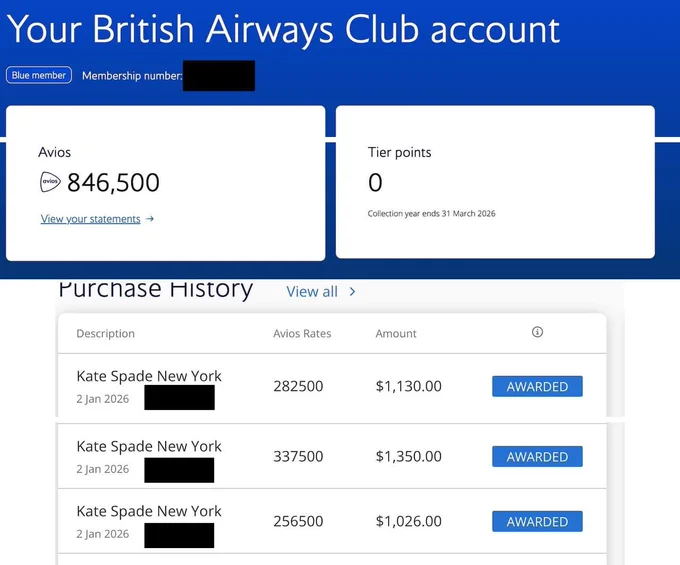The image size is (680, 565).
Task: Click the Blue member badge
Action: click(39, 75)
